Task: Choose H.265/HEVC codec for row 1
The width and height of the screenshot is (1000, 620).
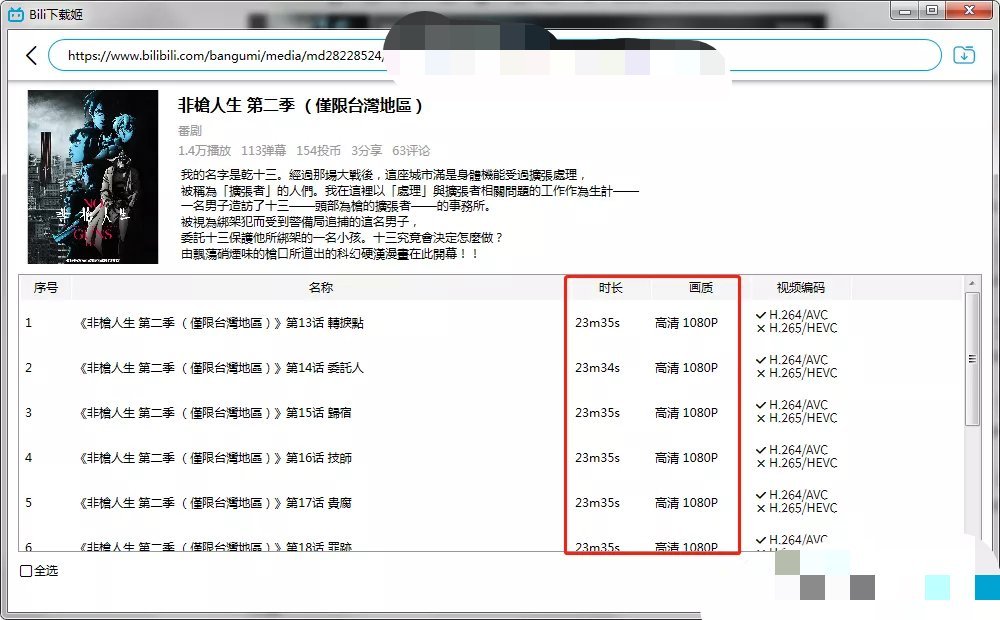Action: [797, 328]
